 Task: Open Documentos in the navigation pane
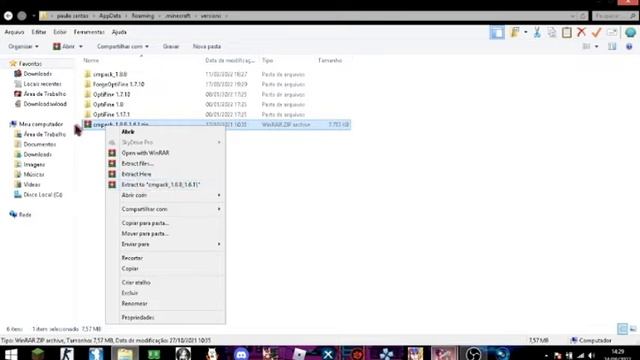39,144
